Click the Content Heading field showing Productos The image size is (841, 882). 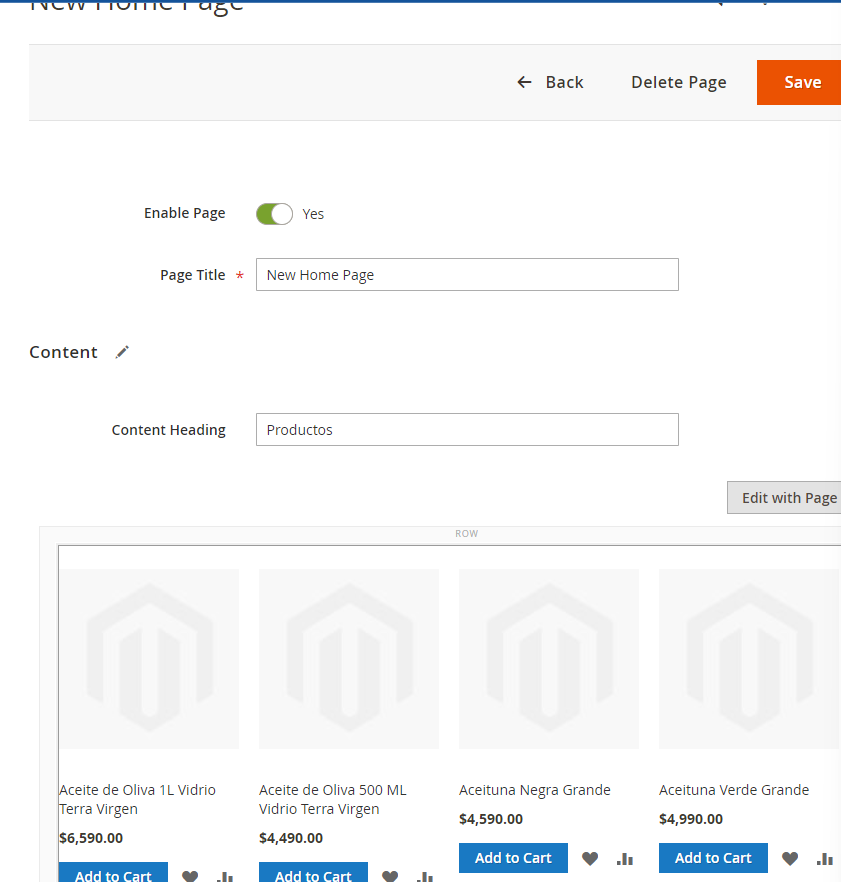click(x=467, y=429)
